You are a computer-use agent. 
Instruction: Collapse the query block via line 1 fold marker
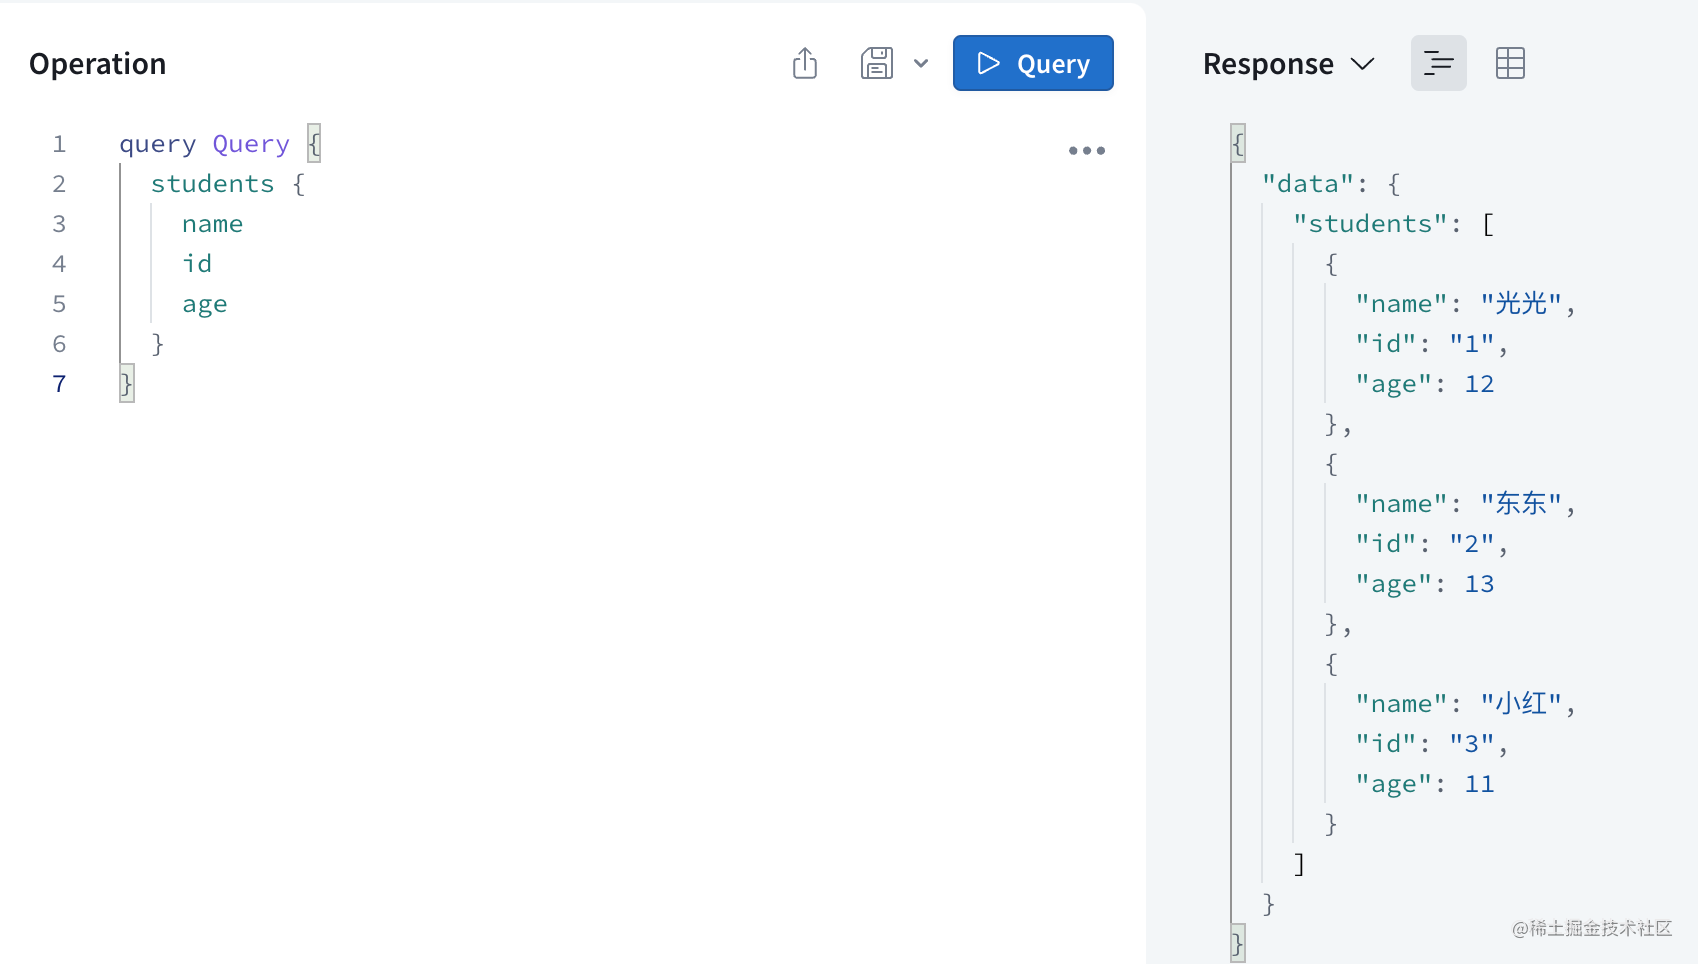click(x=313, y=143)
